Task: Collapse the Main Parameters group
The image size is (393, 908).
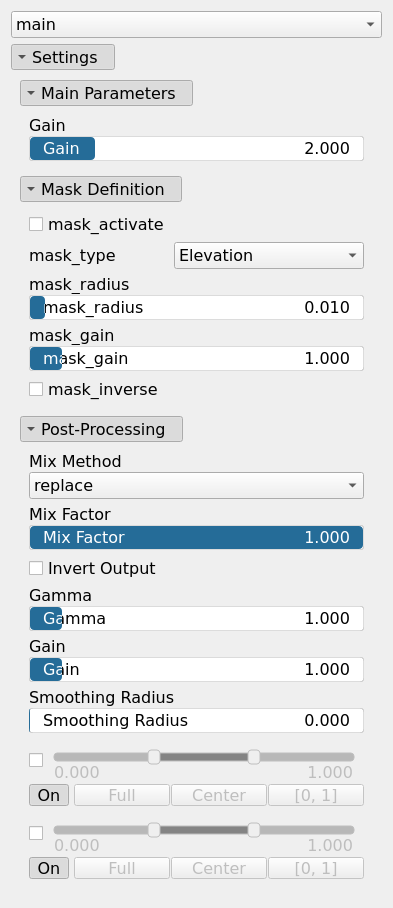Action: click(x=106, y=93)
